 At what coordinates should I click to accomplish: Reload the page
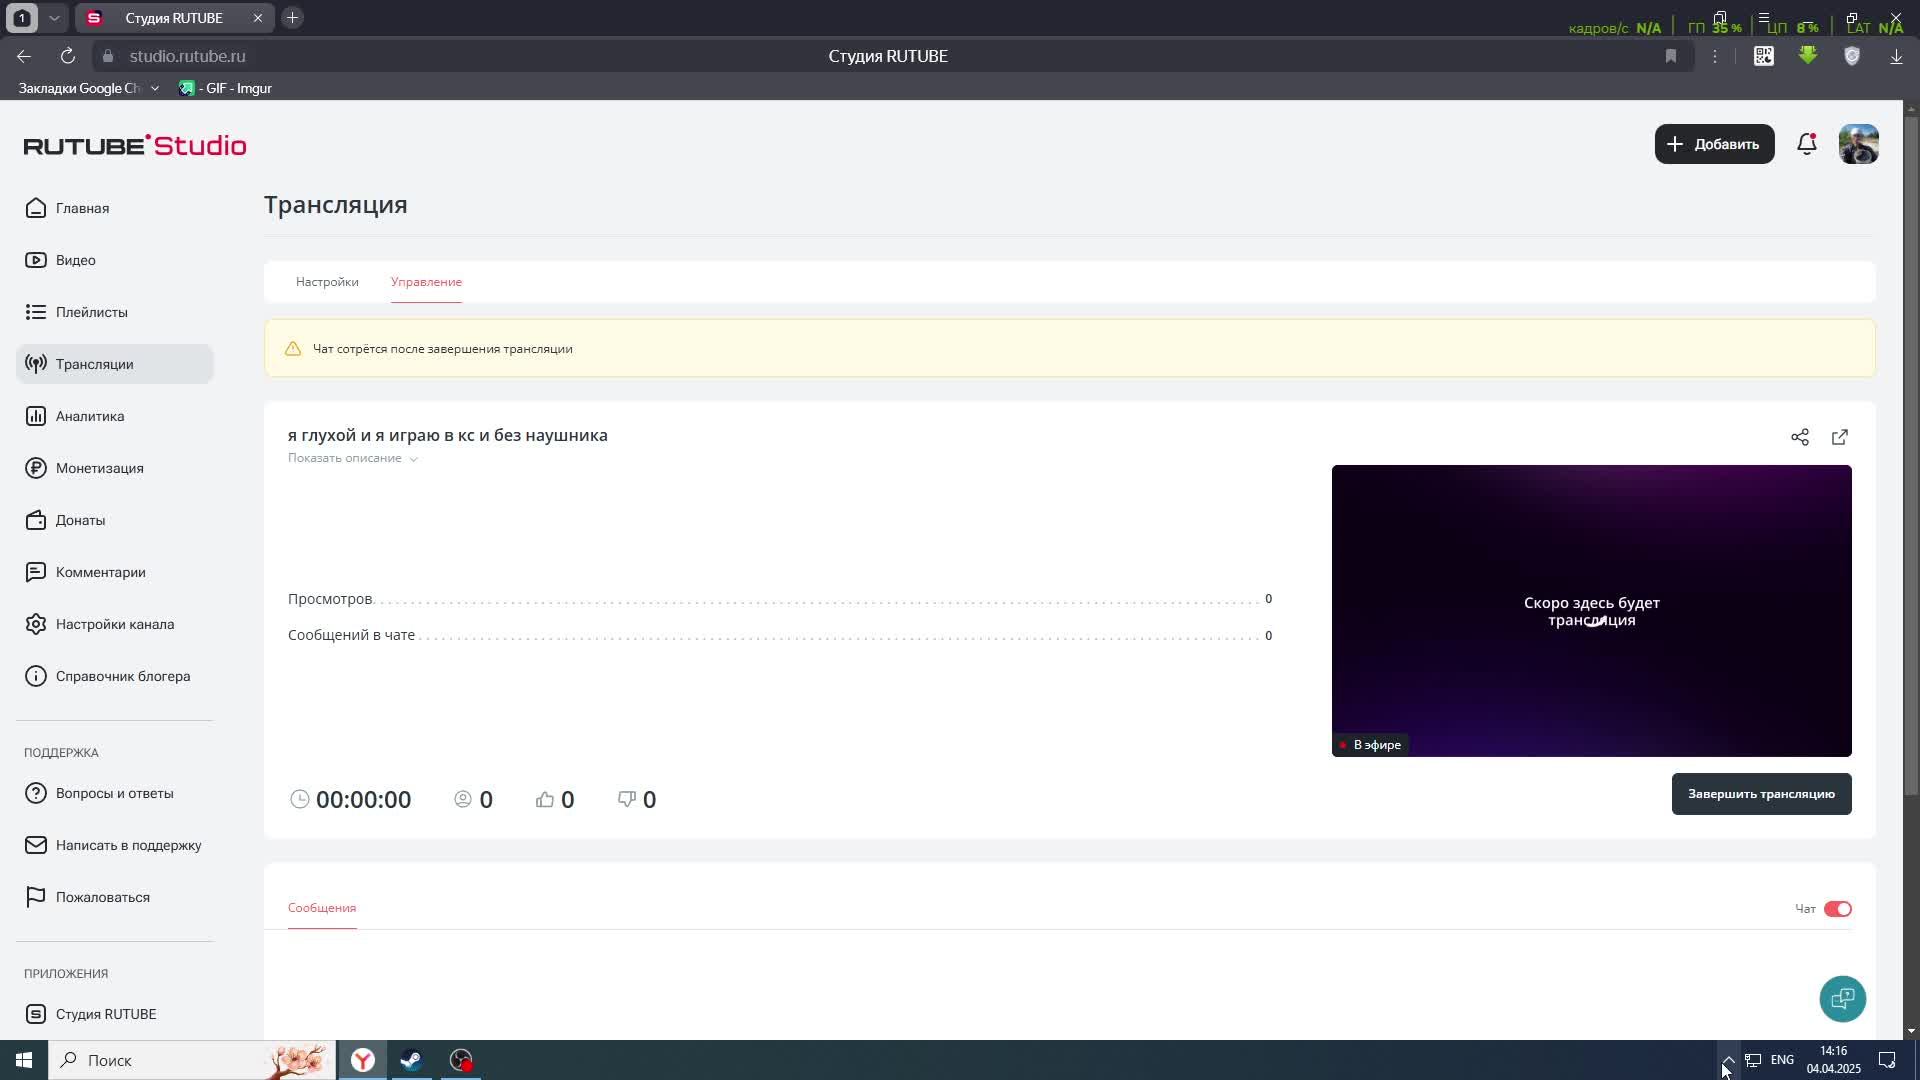[68, 56]
